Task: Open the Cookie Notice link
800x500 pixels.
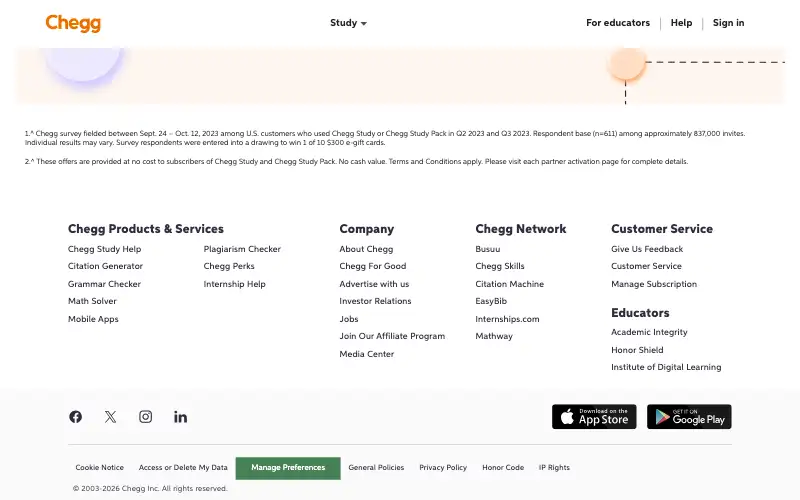Action: pyautogui.click(x=99, y=467)
